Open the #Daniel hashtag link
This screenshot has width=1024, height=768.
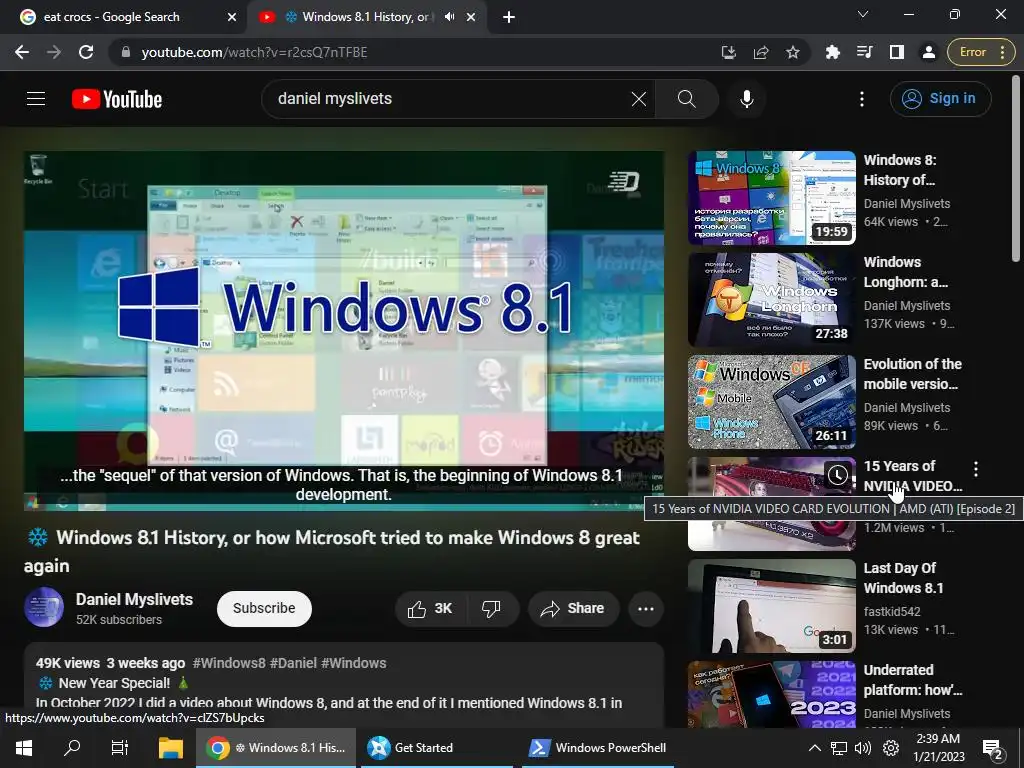coord(293,663)
